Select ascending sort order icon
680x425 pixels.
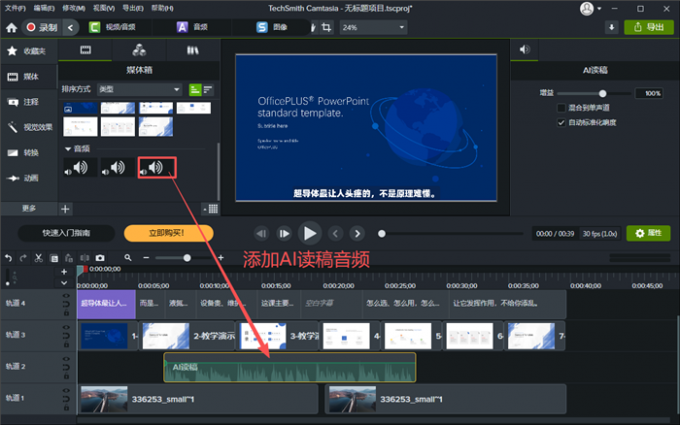point(195,90)
